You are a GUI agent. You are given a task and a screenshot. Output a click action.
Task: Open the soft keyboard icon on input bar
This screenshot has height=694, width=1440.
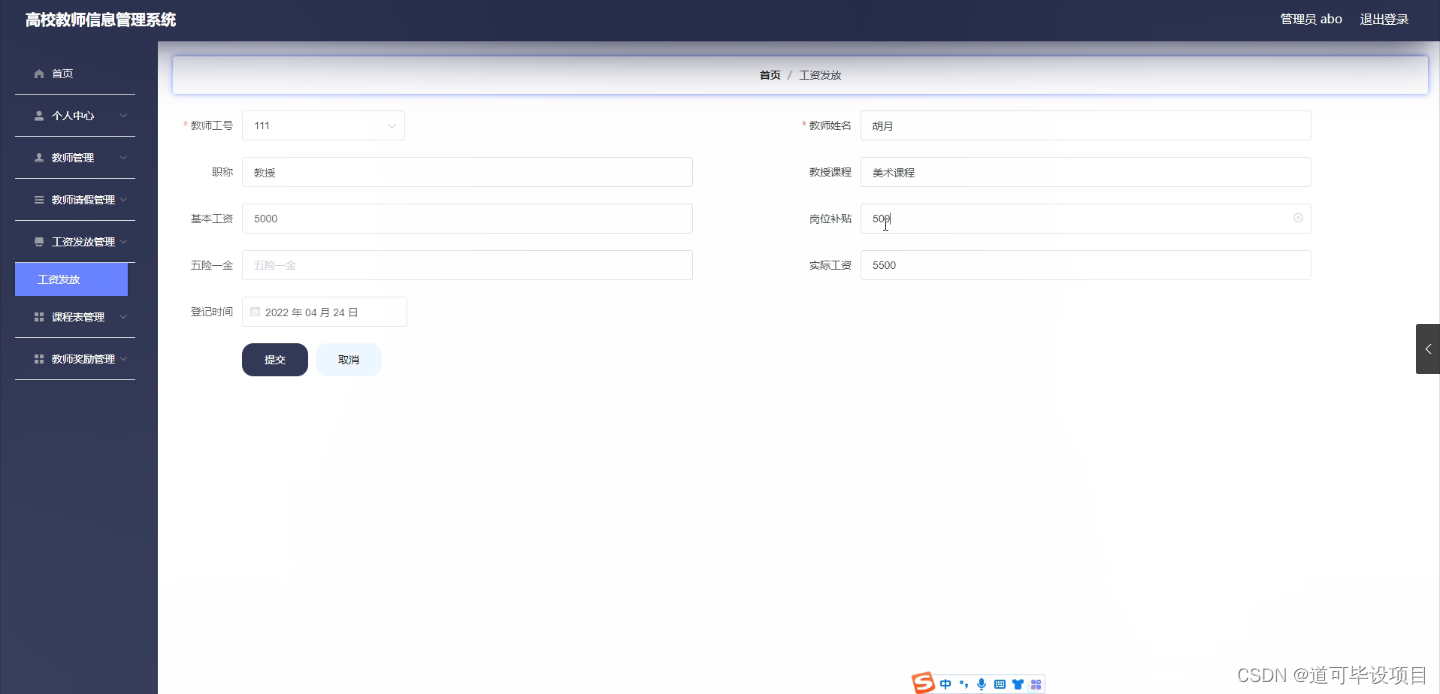pos(999,684)
